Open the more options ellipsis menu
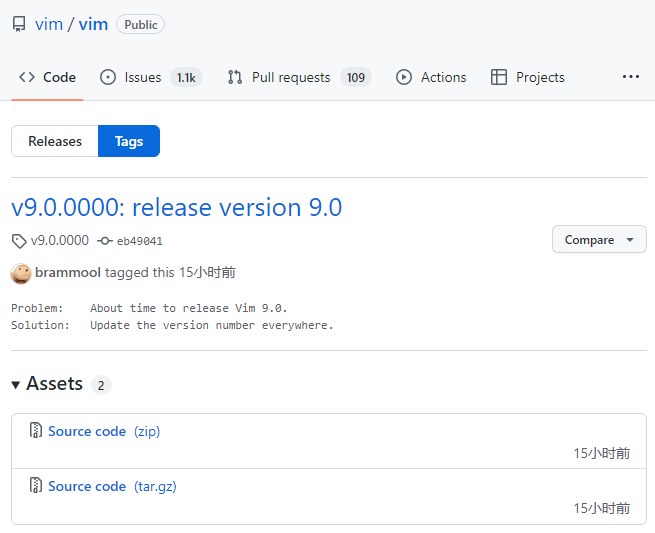 pyautogui.click(x=630, y=77)
